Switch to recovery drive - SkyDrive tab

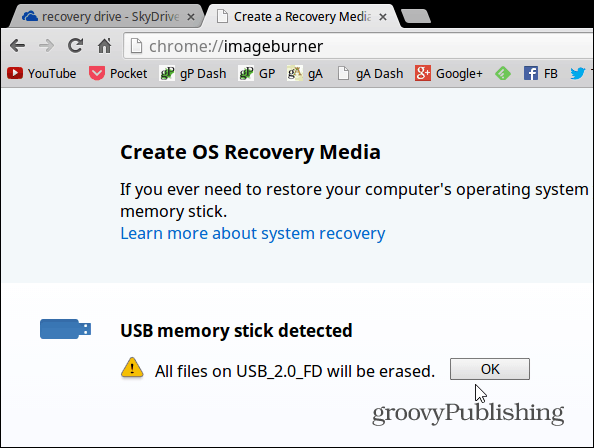(102, 17)
